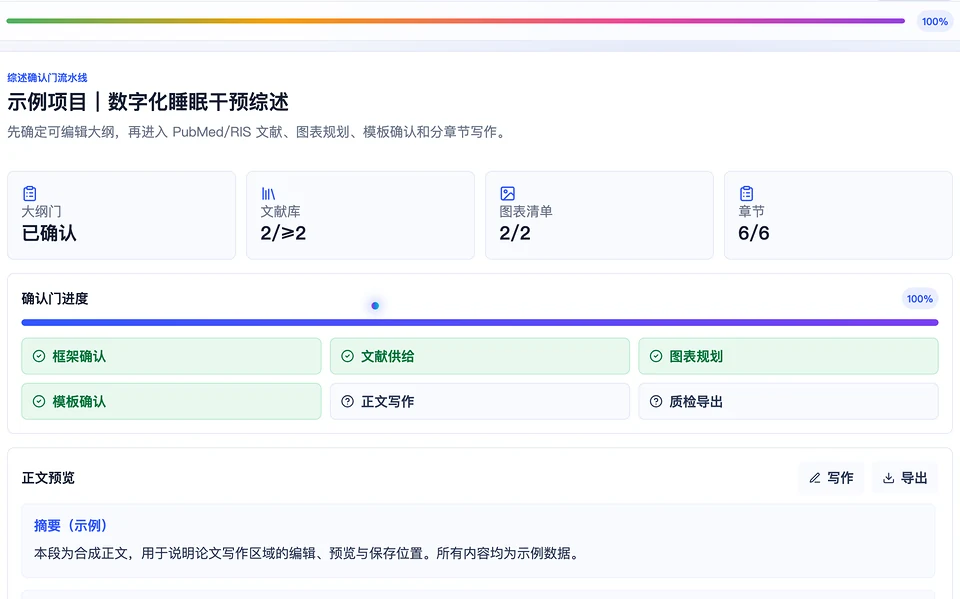Click the library icon on 文献库 card
The width and height of the screenshot is (960, 599).
pos(268,194)
